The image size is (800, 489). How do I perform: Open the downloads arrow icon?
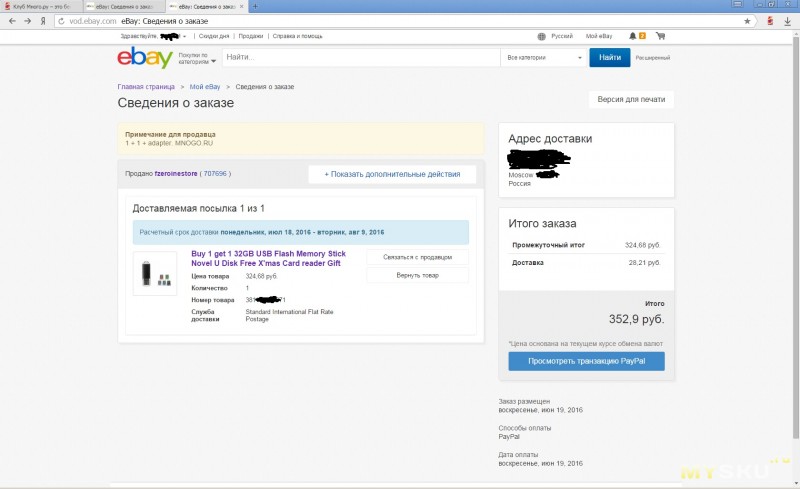pos(787,21)
